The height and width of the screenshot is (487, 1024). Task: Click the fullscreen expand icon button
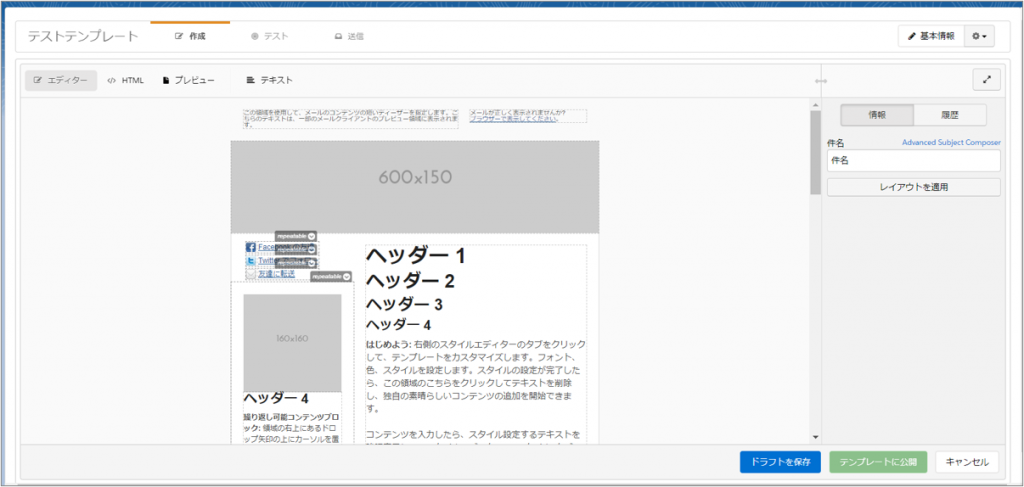click(x=986, y=80)
